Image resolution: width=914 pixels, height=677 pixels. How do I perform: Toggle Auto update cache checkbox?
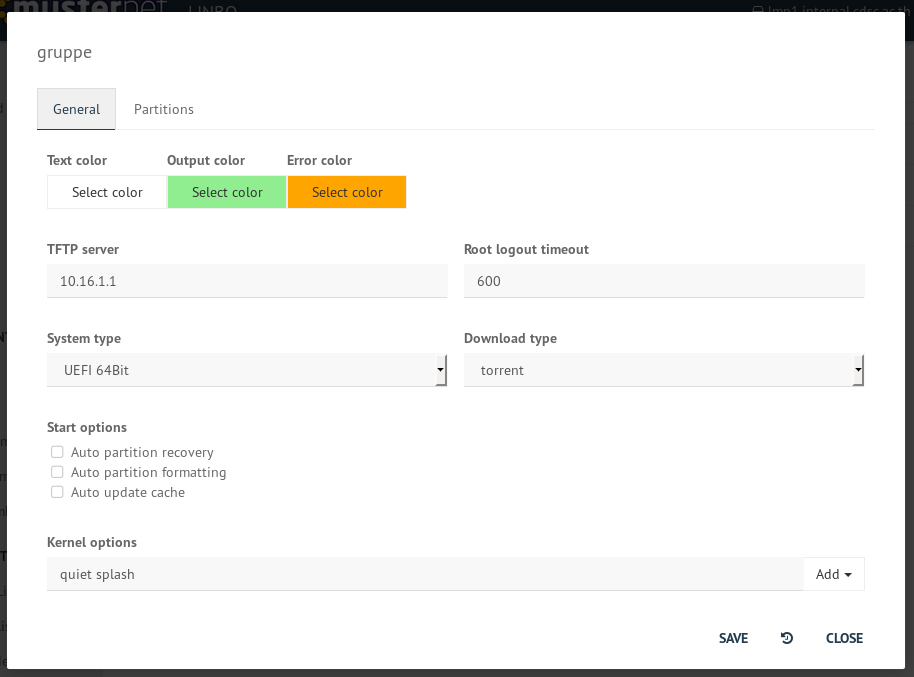58,492
